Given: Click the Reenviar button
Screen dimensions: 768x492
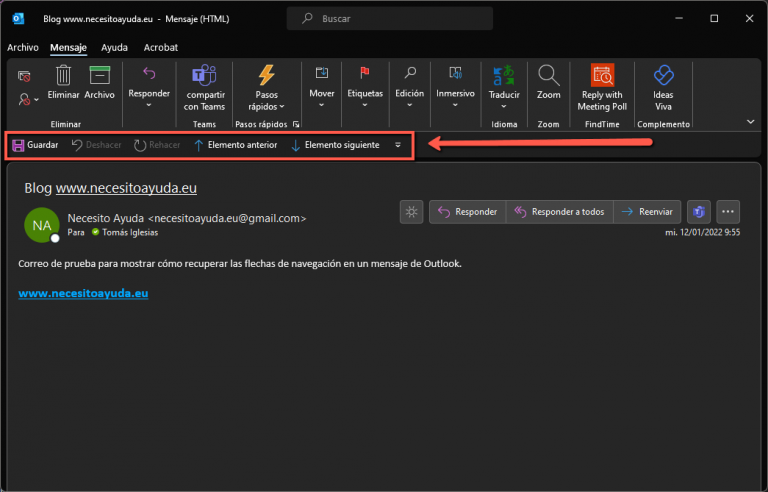Looking at the screenshot, I should (647, 212).
